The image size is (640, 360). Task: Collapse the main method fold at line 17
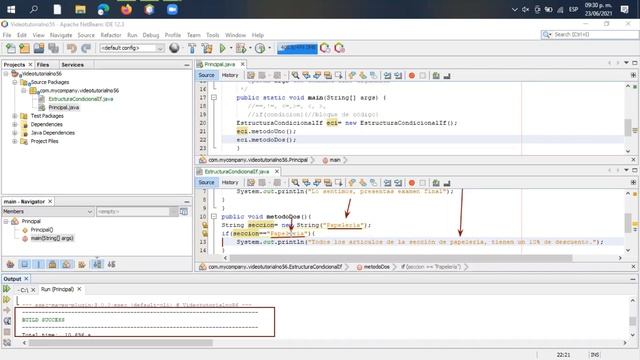click(213, 98)
